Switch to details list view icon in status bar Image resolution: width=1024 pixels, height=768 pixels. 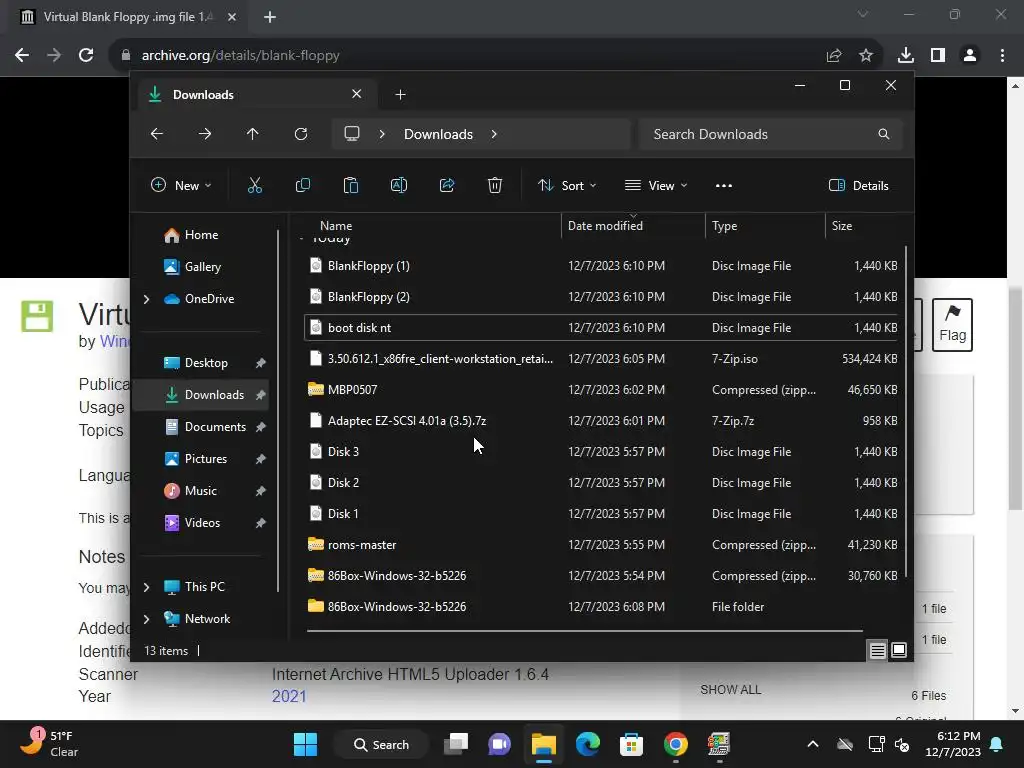coord(877,650)
